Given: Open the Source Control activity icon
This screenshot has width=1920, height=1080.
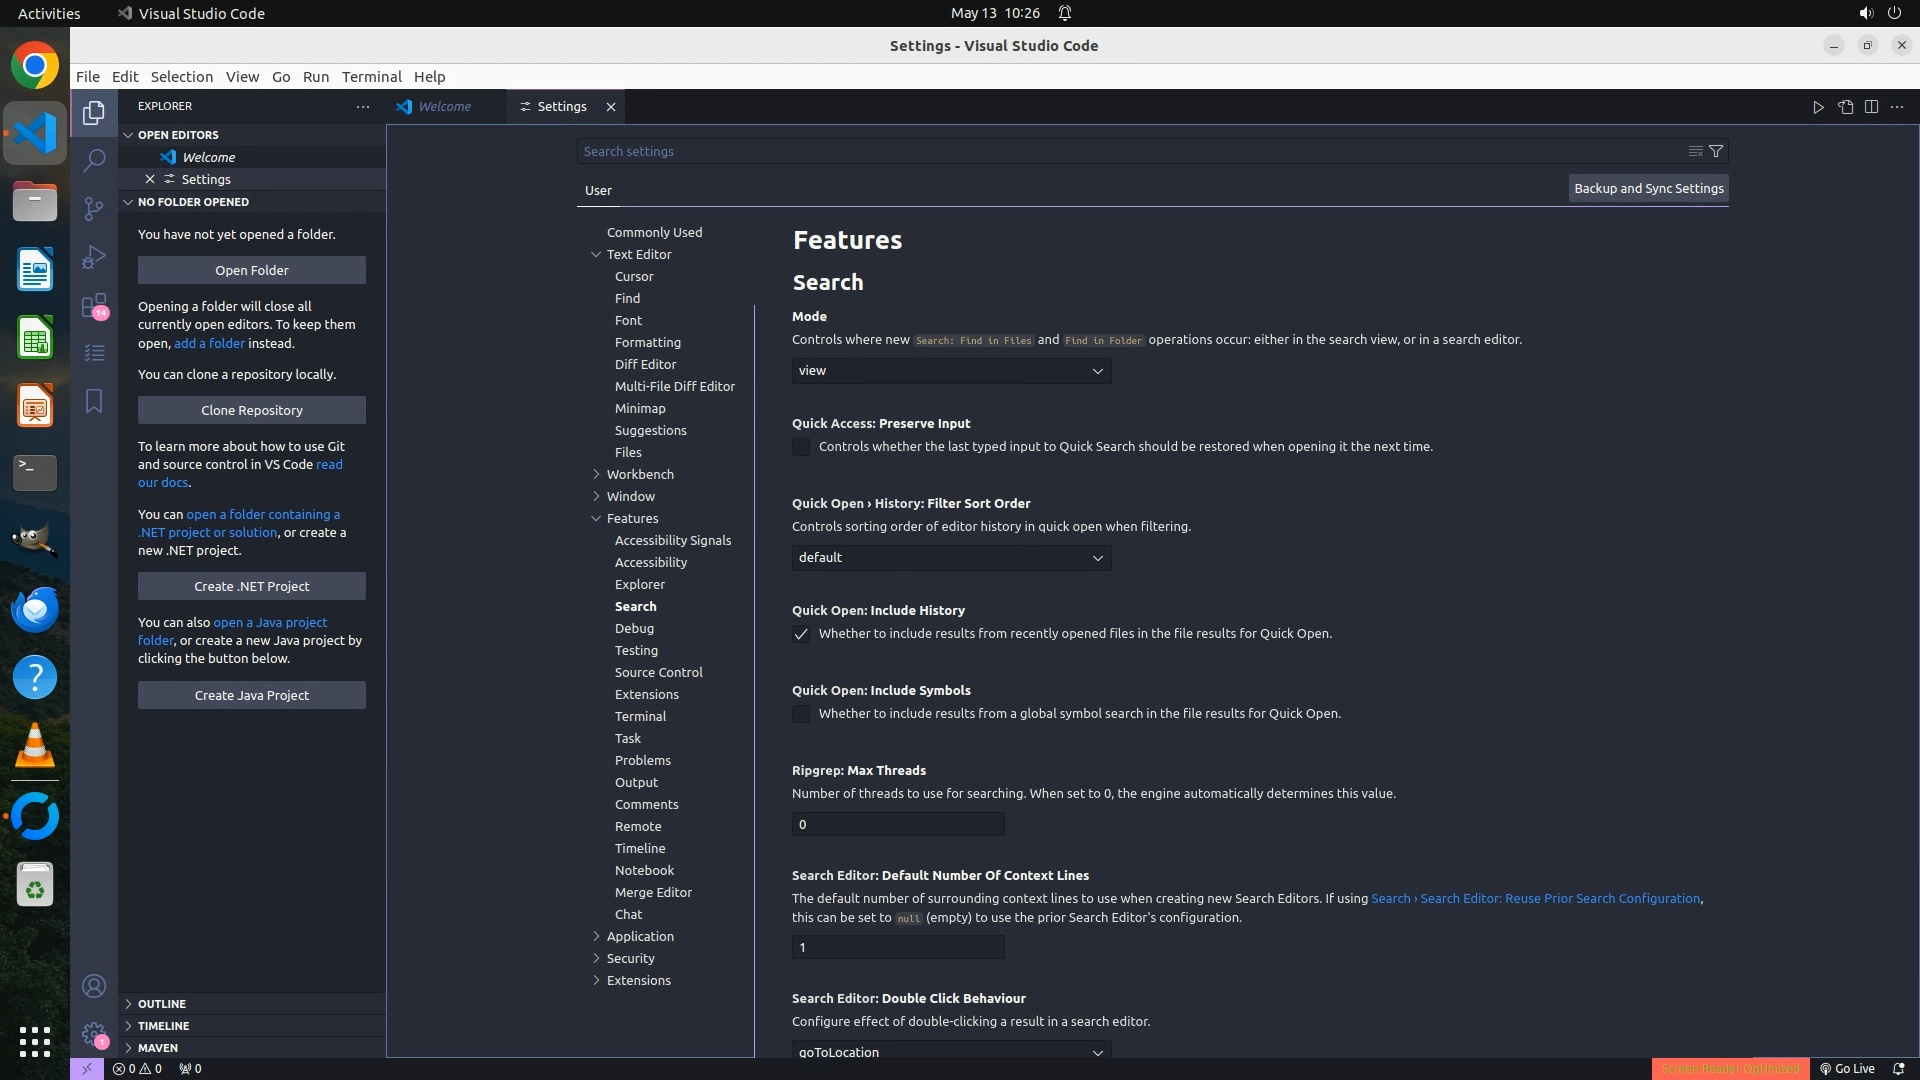Looking at the screenshot, I should [94, 208].
